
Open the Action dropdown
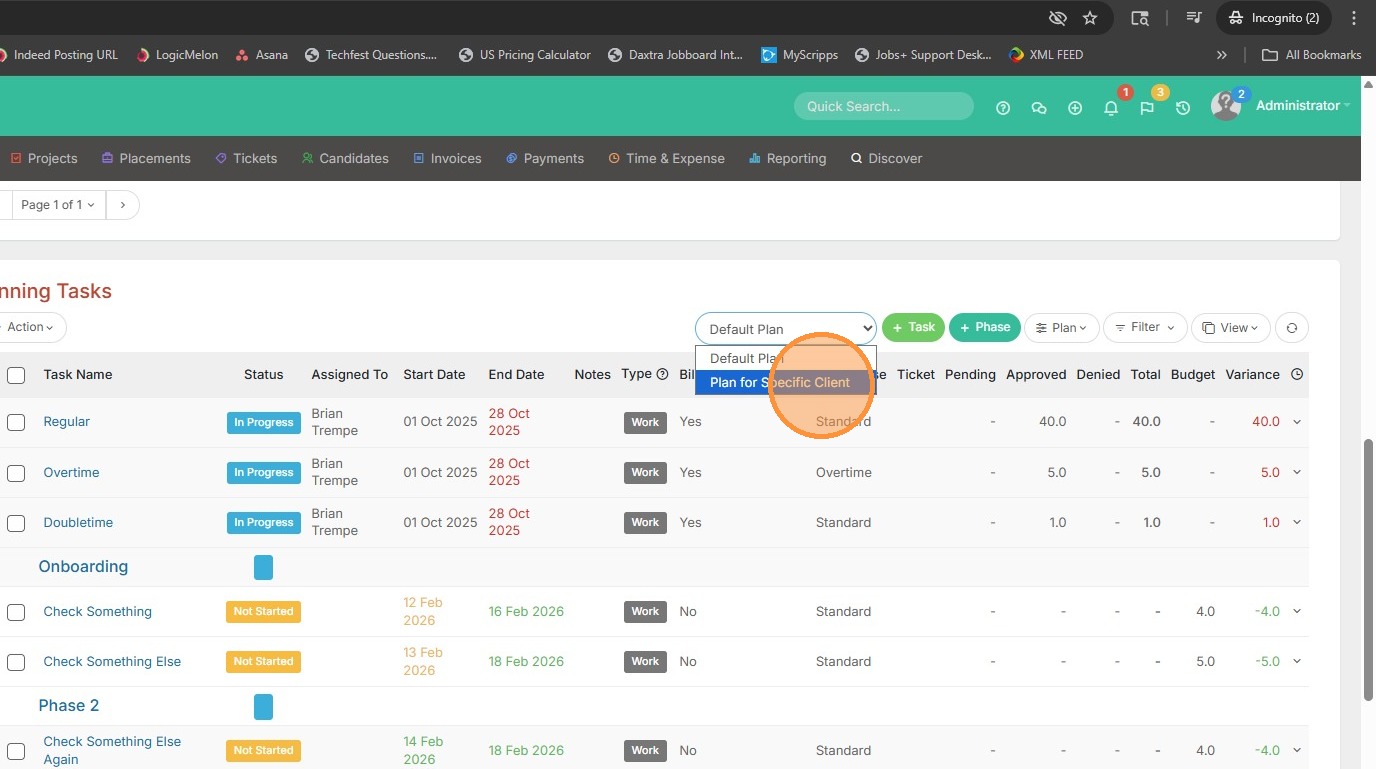tap(30, 327)
